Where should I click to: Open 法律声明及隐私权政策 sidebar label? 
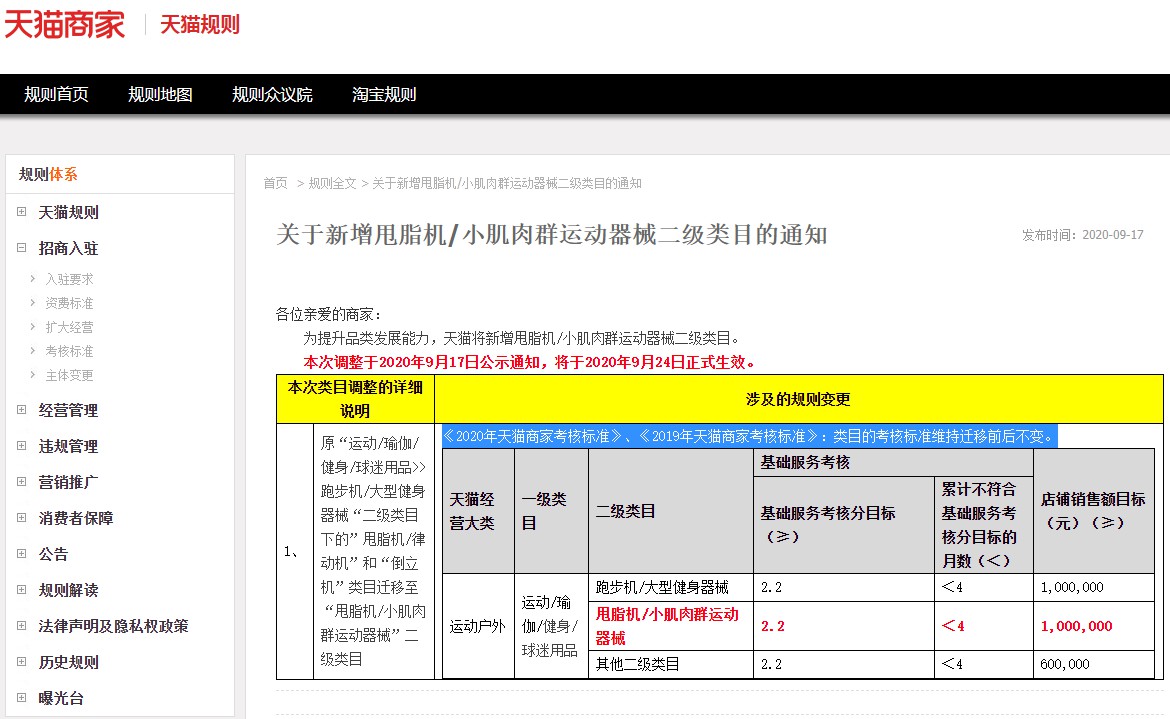pos(113,626)
